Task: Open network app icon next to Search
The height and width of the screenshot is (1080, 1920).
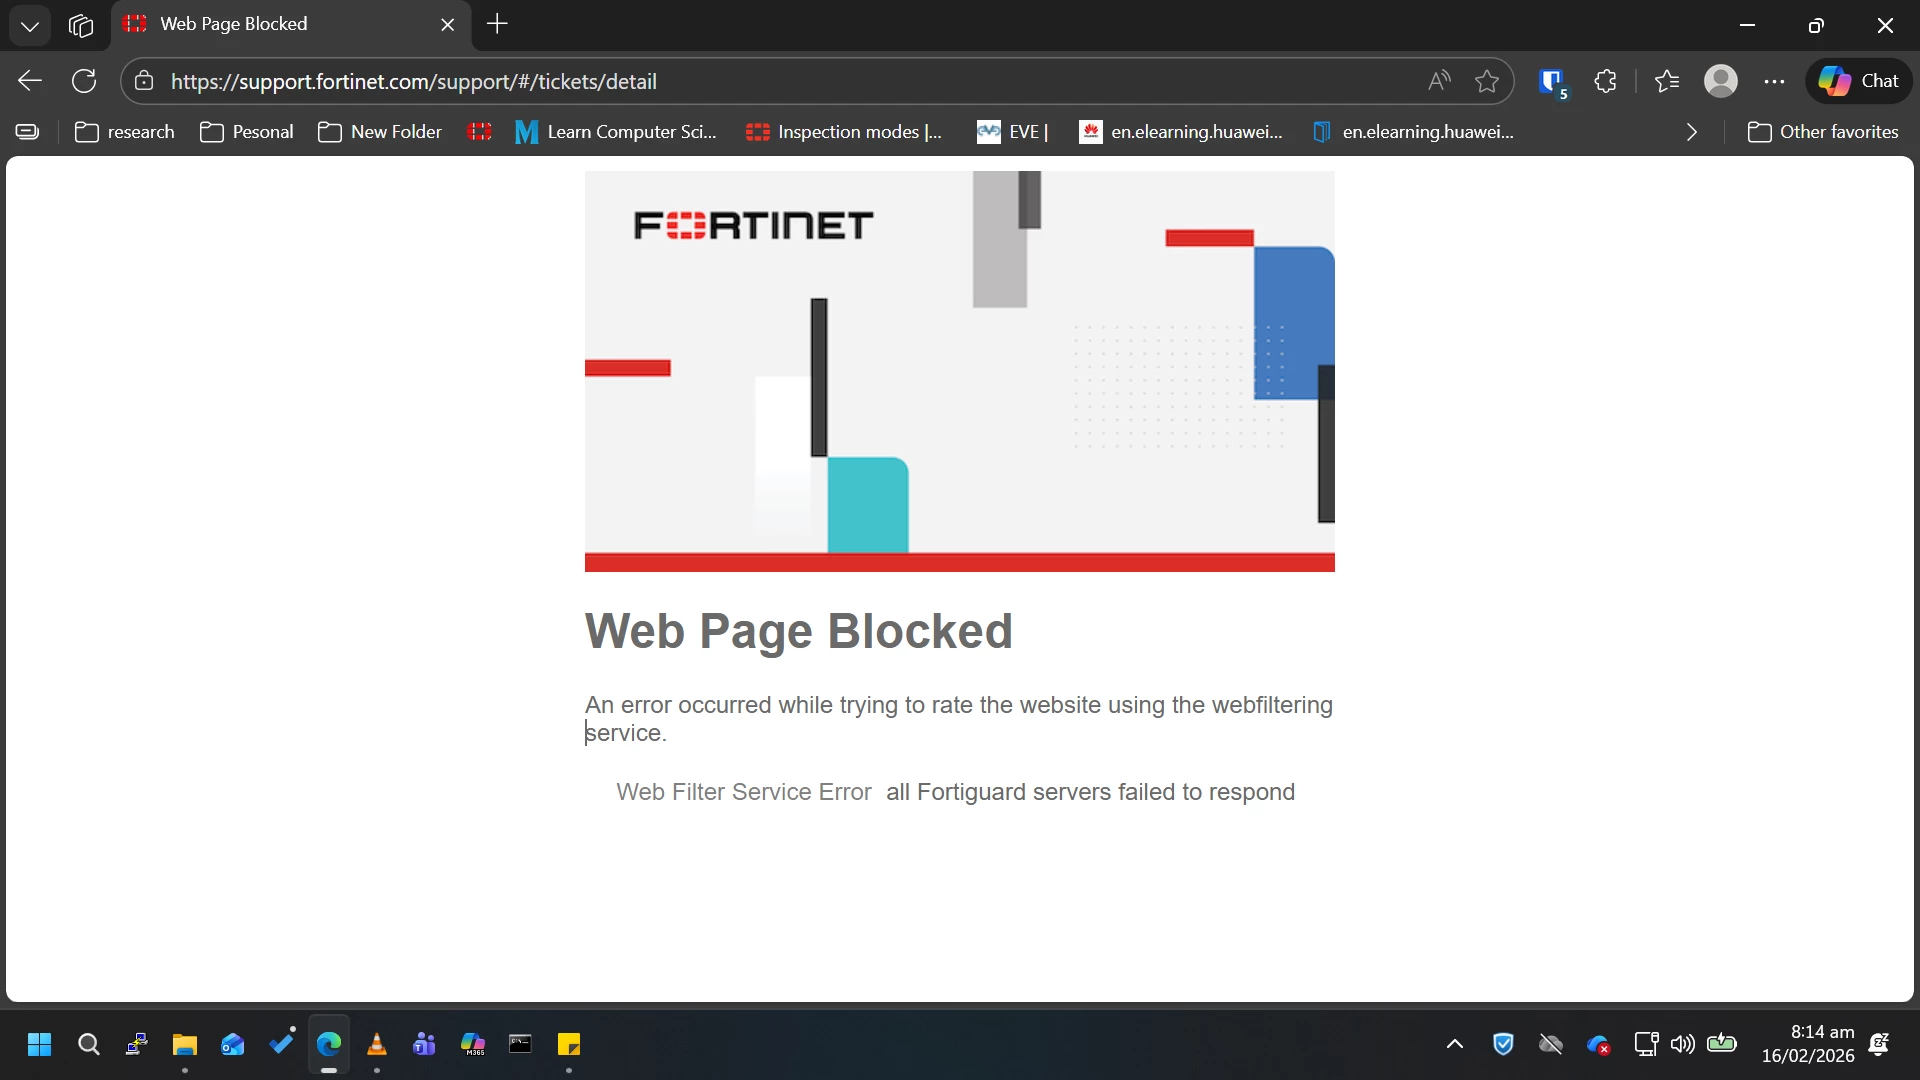Action: coord(137,1045)
